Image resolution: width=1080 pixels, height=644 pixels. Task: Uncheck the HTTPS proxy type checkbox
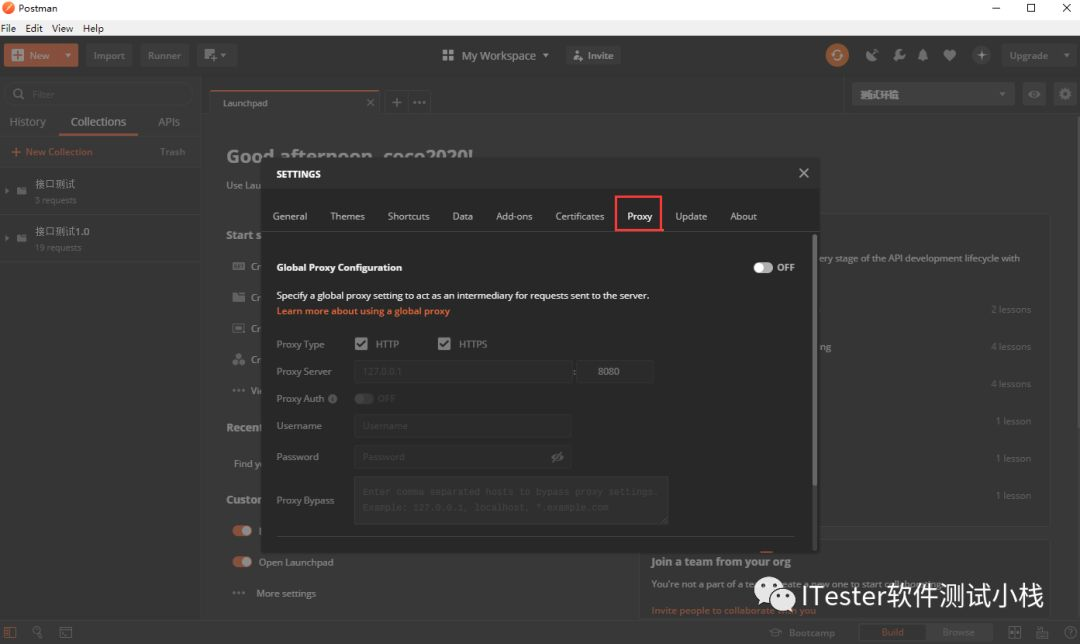click(444, 344)
